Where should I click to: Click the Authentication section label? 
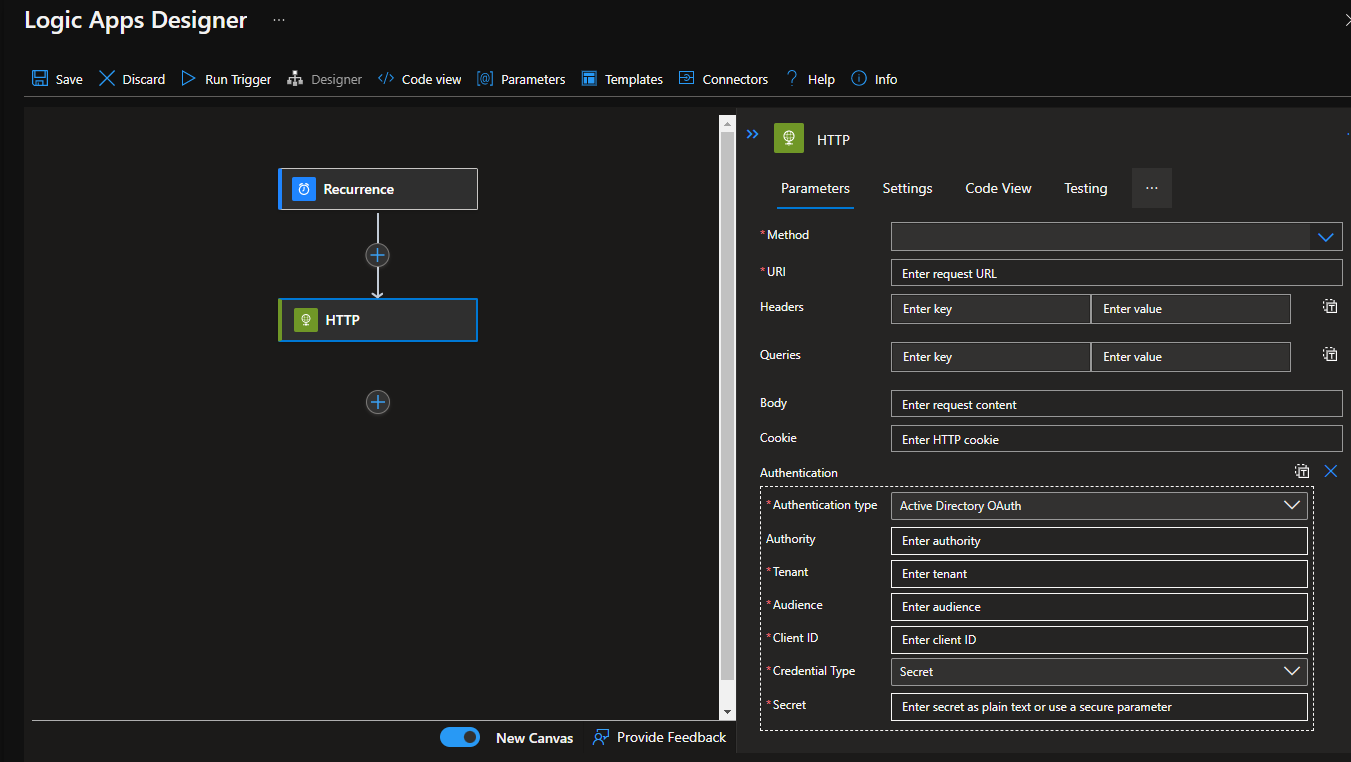coord(799,473)
